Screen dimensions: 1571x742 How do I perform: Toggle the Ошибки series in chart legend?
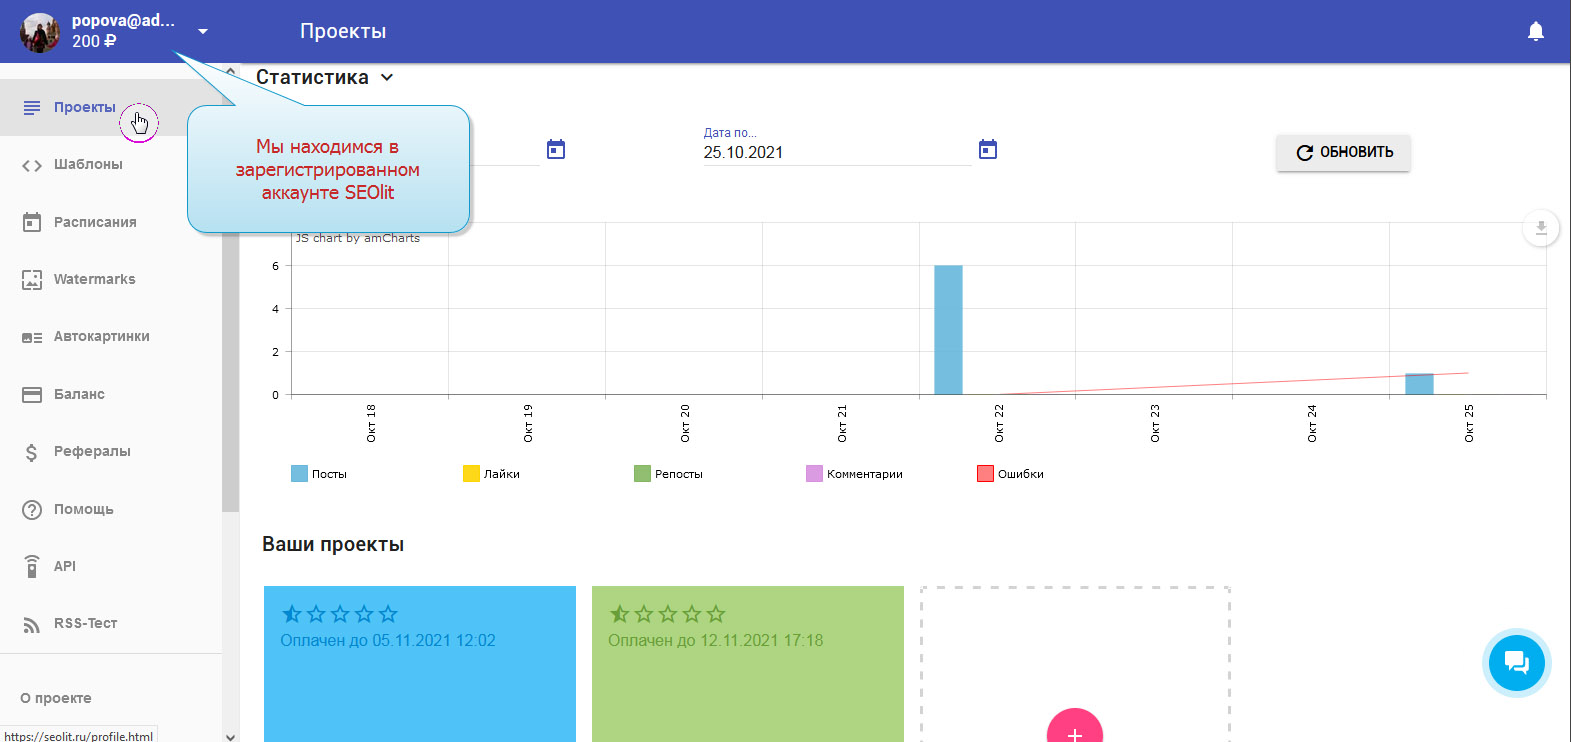pyautogui.click(x=985, y=474)
